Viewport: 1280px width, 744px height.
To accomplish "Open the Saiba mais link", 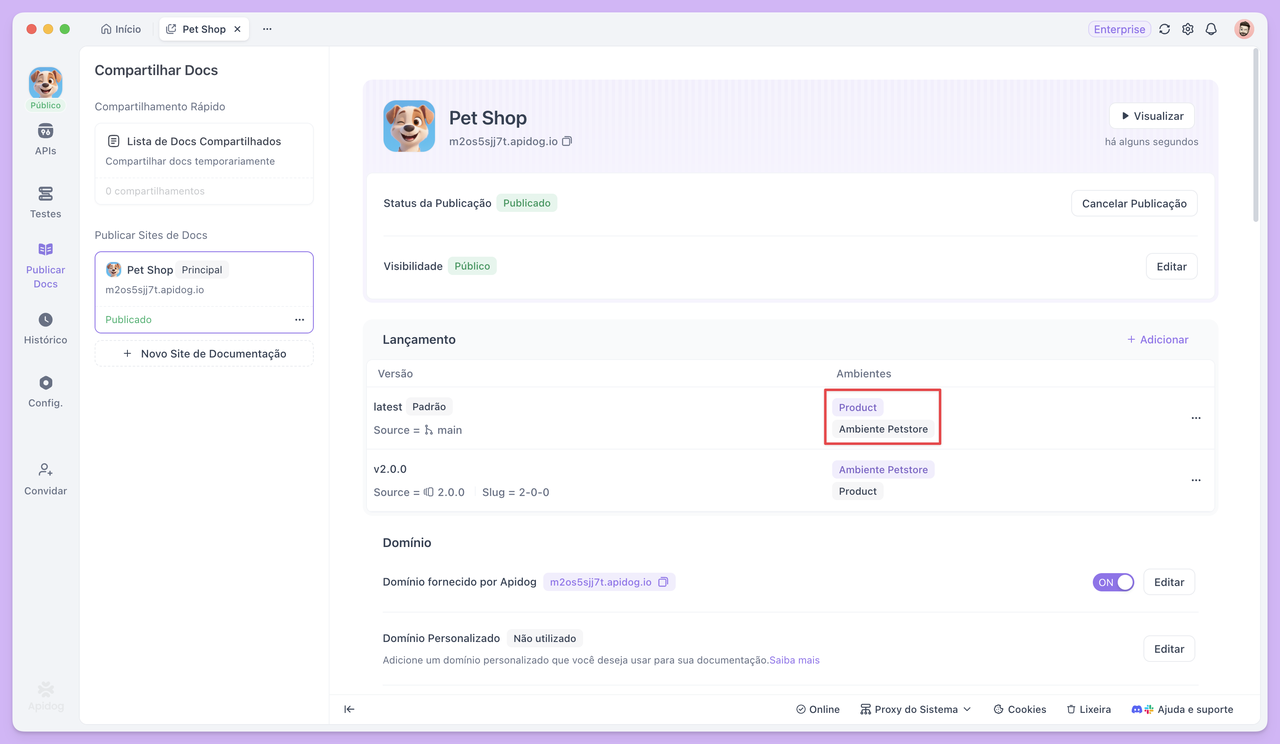I will pyautogui.click(x=795, y=660).
